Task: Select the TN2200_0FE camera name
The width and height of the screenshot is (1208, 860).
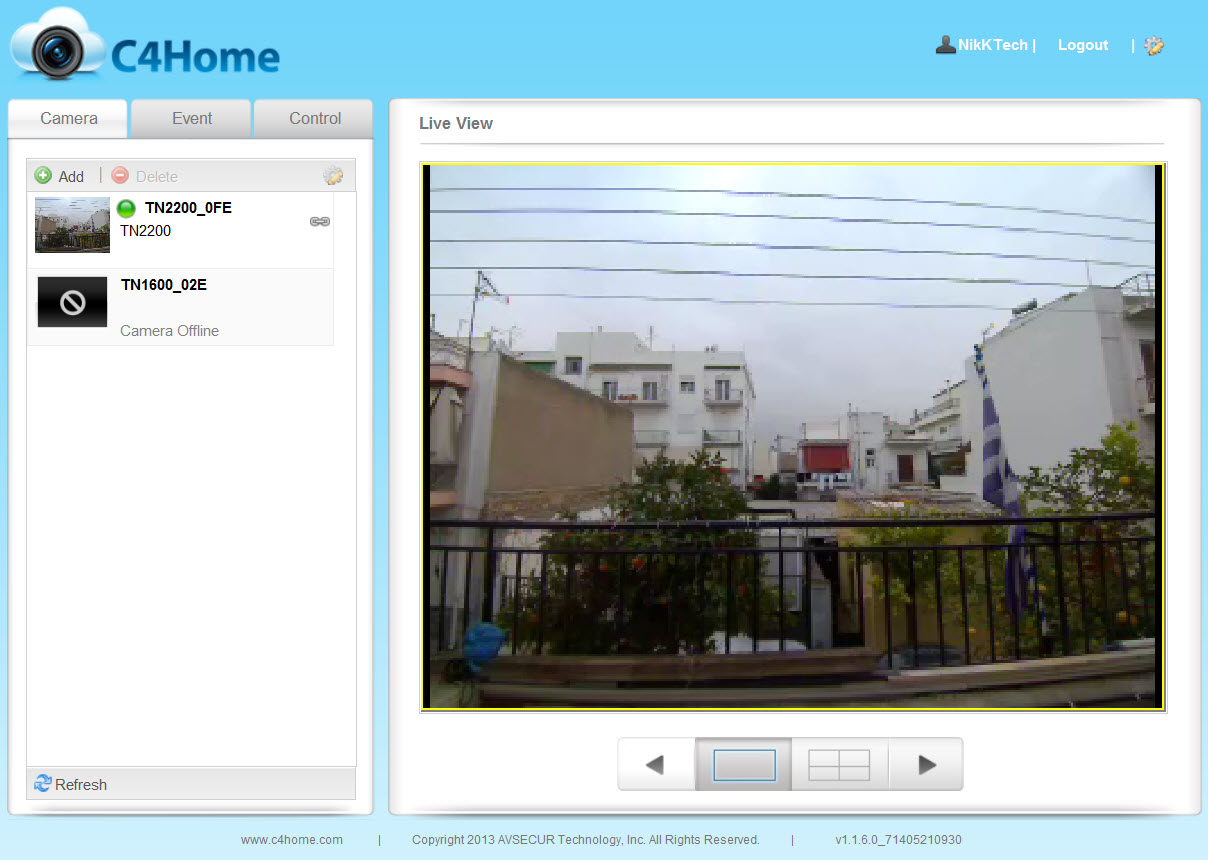Action: coord(188,208)
